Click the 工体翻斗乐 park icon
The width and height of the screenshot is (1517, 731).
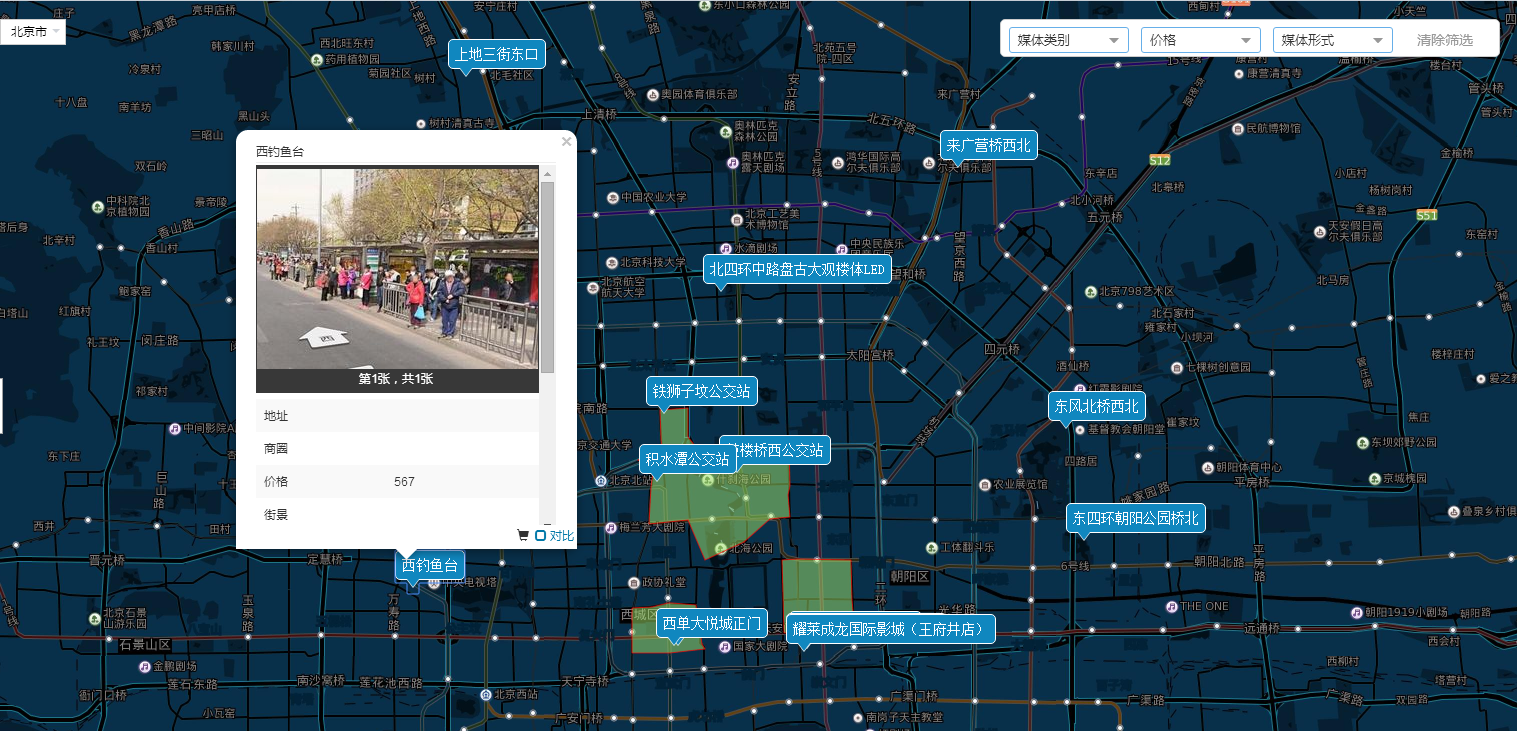click(x=930, y=547)
